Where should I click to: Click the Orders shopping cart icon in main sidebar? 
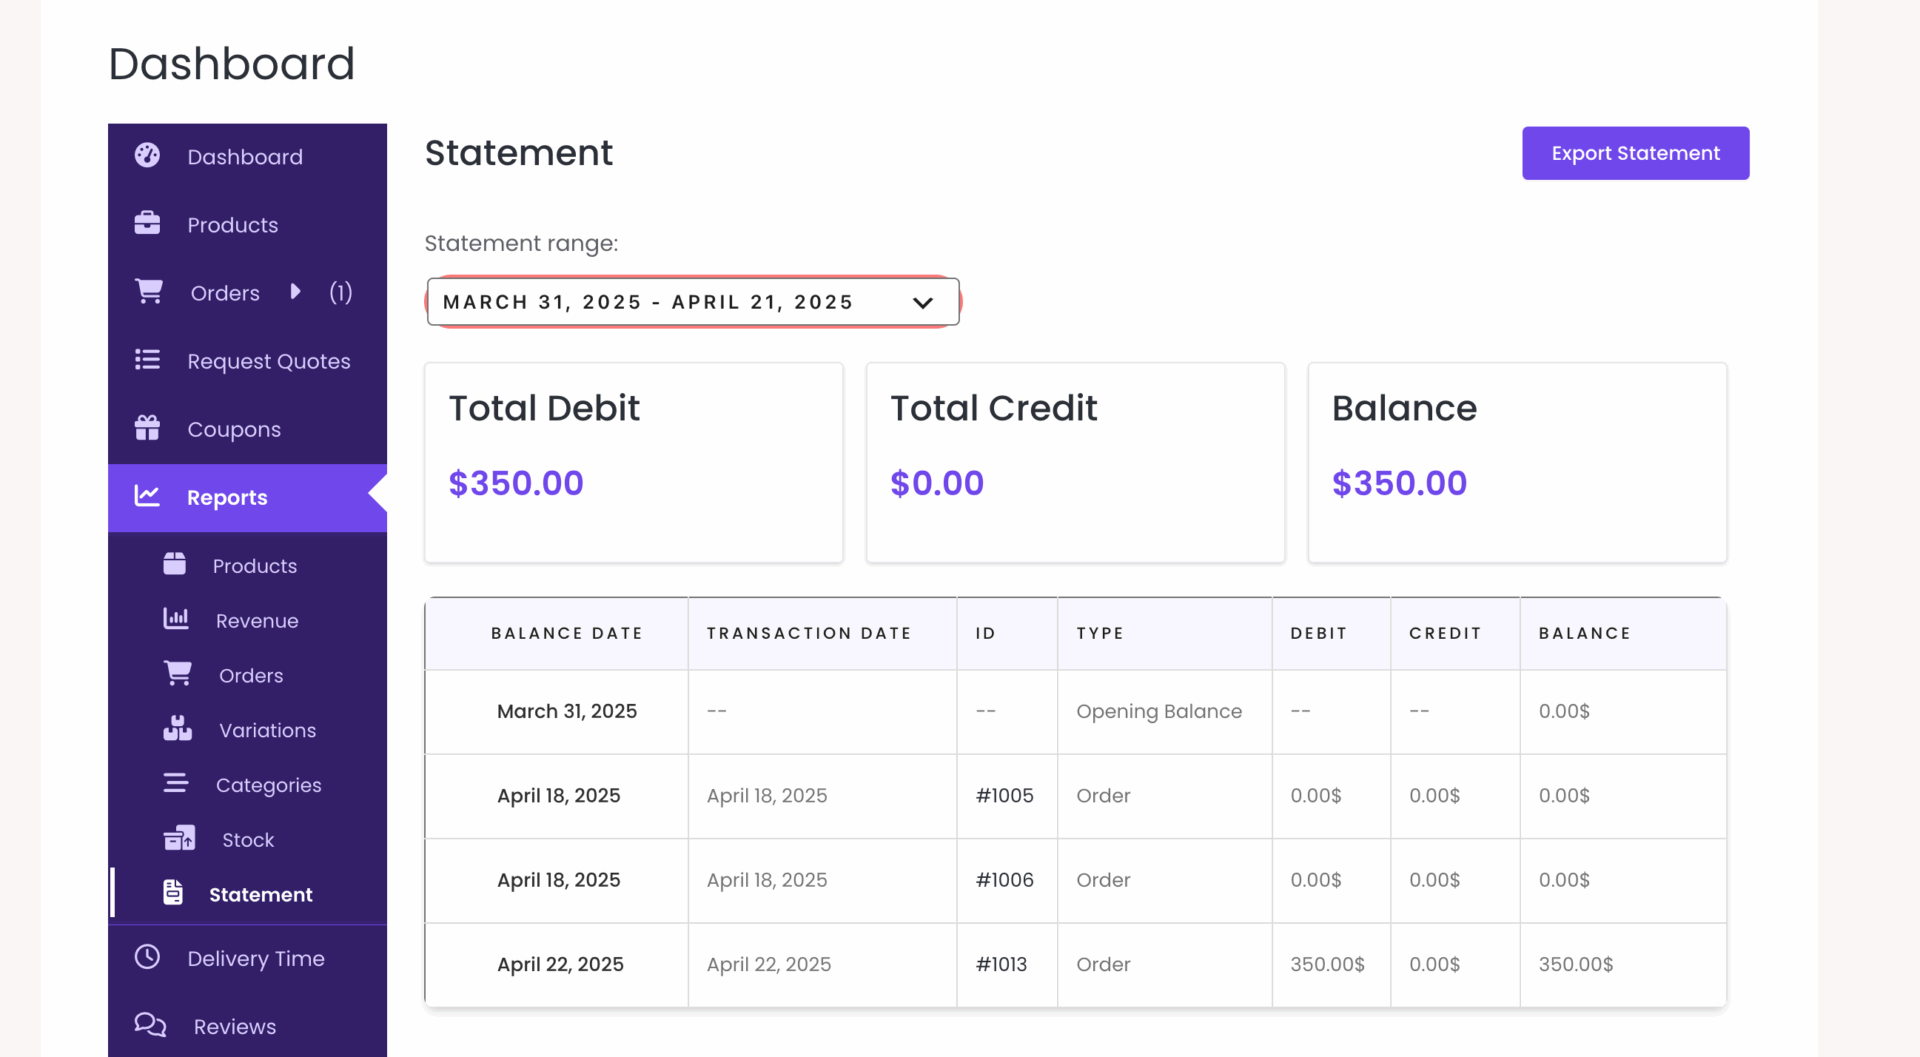[x=149, y=291]
